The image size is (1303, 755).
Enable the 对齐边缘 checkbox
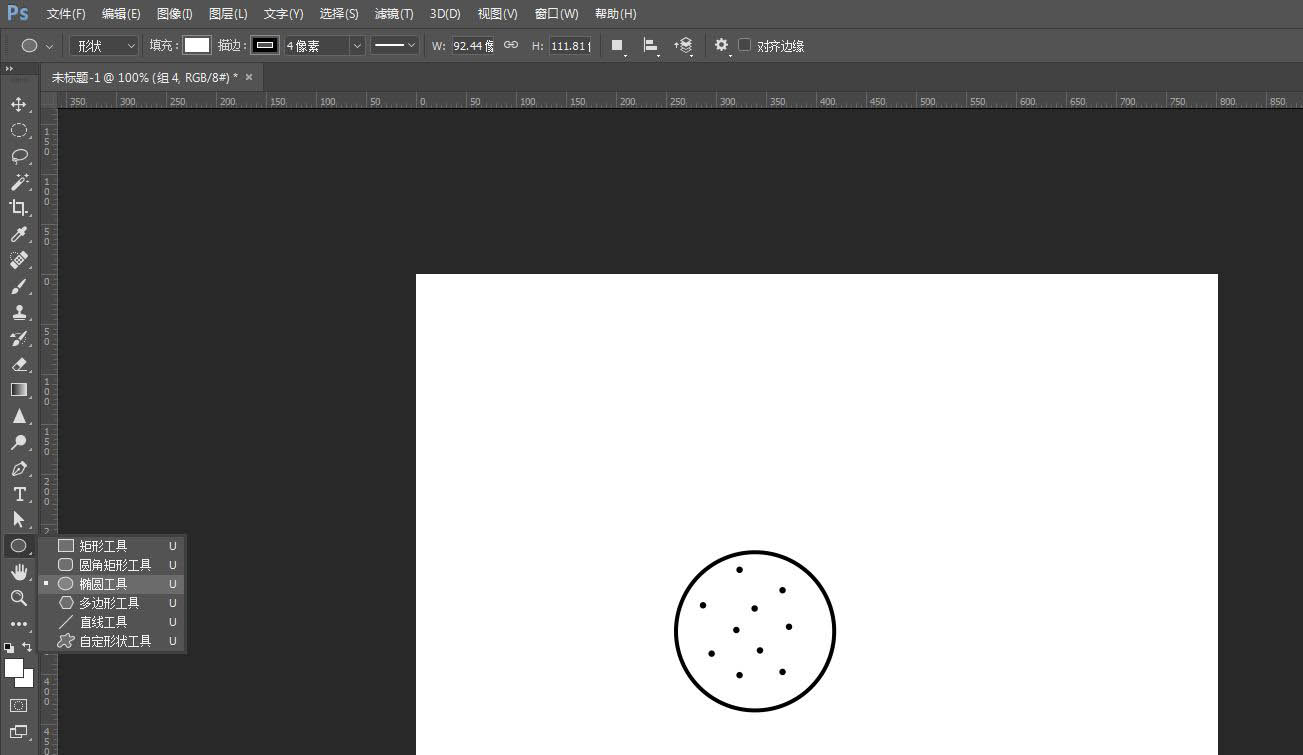coord(744,45)
